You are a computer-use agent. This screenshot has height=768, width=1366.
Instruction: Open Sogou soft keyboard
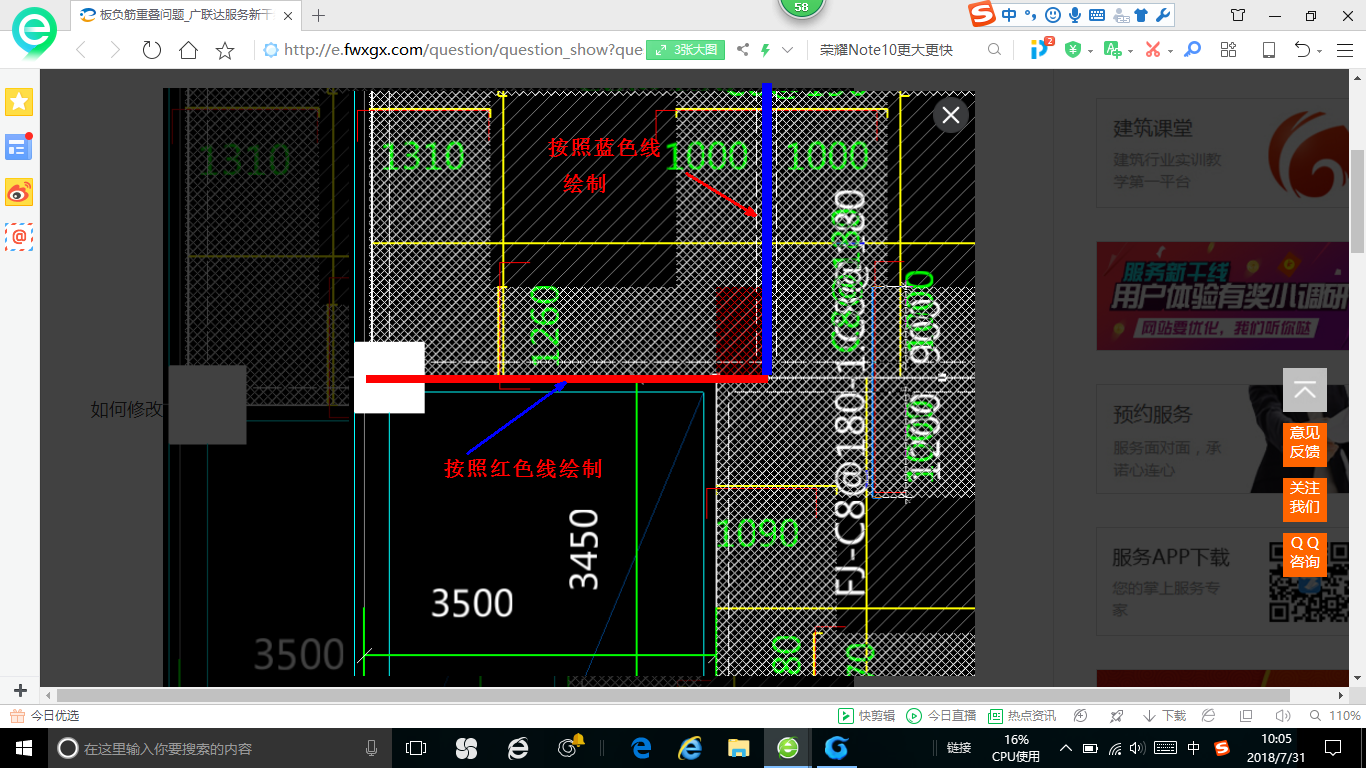click(1096, 15)
